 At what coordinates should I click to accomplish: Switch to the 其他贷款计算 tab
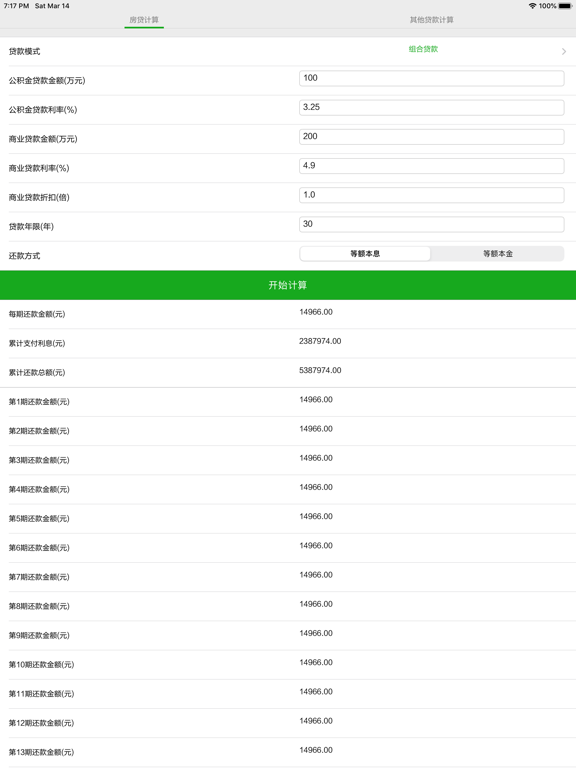click(x=432, y=20)
